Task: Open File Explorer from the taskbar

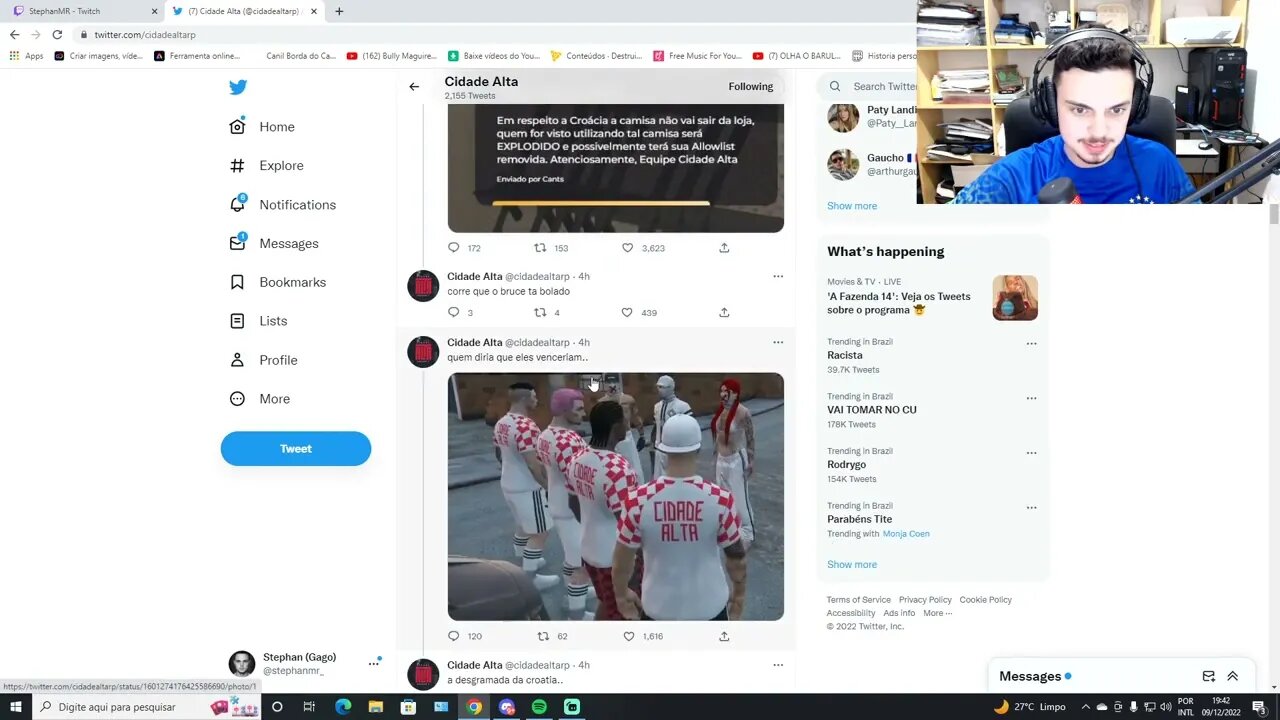Action: pyautogui.click(x=376, y=707)
